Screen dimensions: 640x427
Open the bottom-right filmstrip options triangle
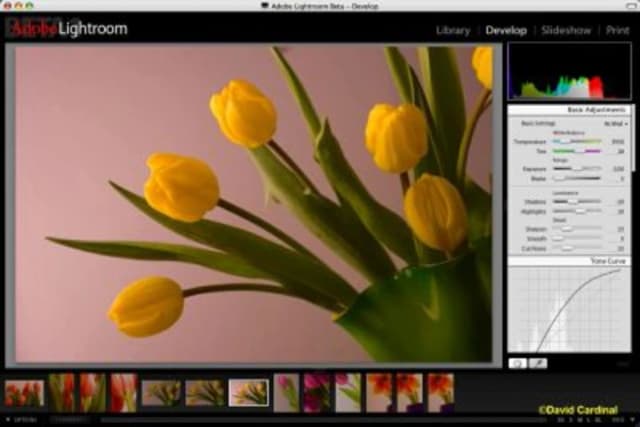point(632,419)
